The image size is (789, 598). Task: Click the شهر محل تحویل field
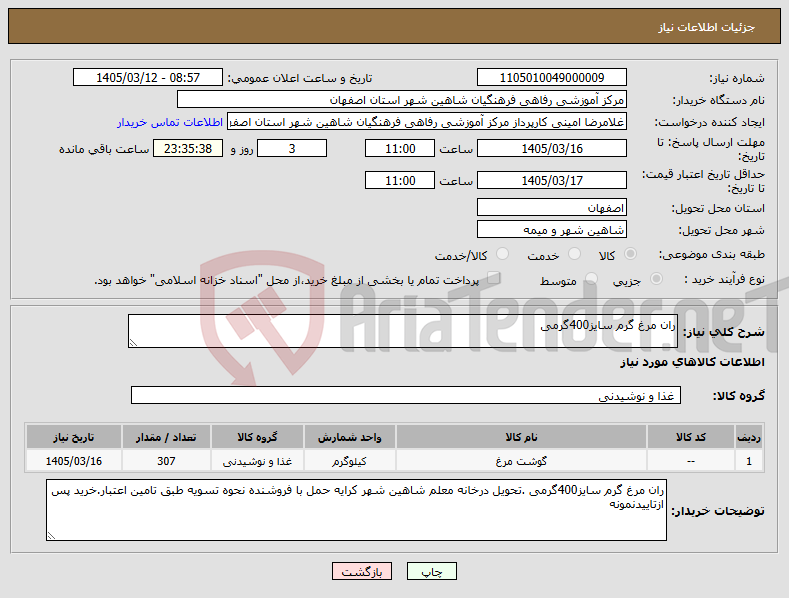[x=551, y=230]
